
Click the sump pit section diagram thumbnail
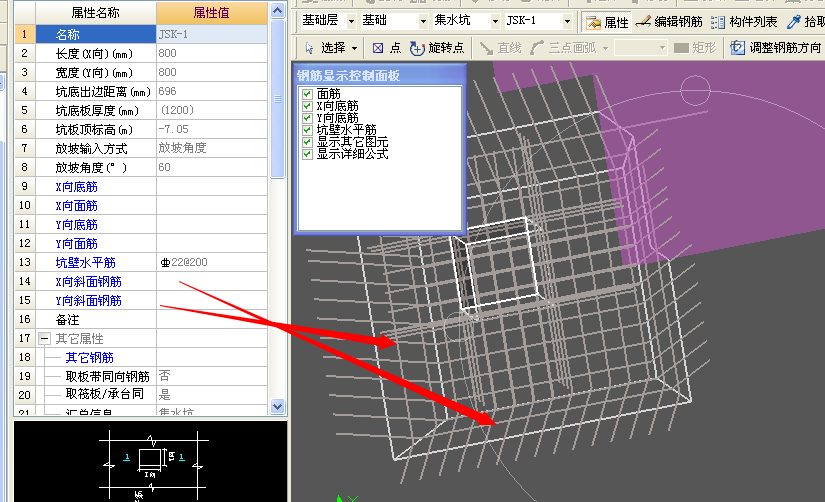point(151,463)
